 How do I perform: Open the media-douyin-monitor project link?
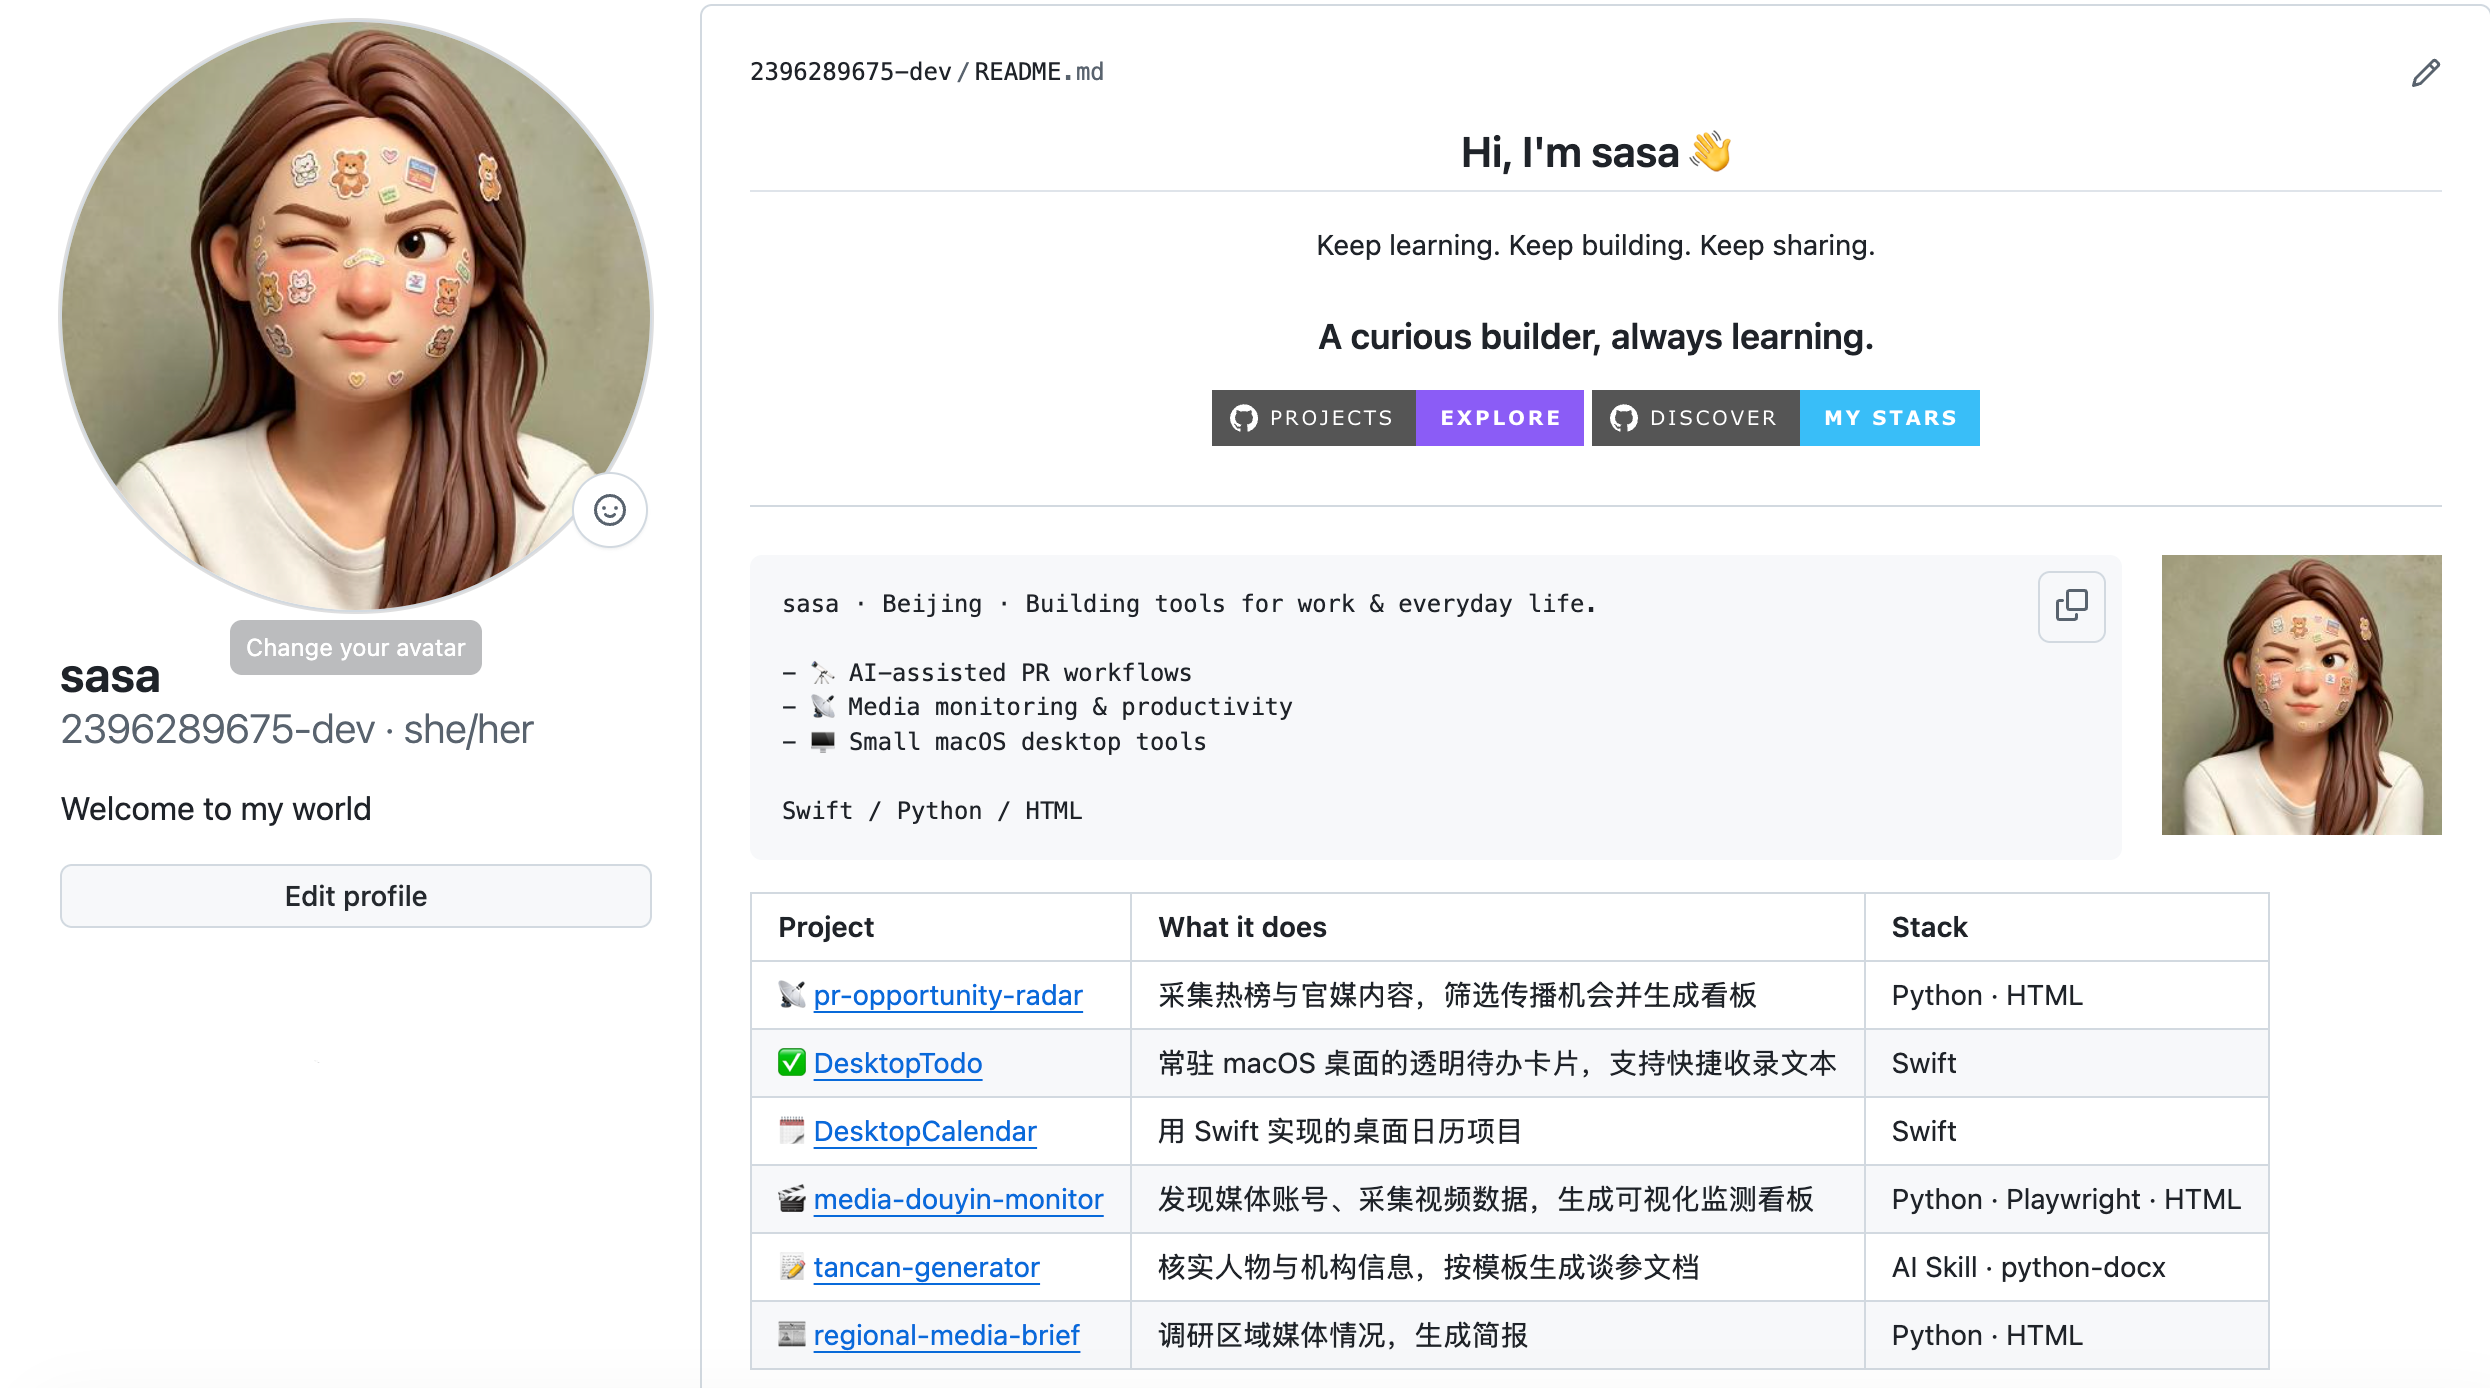[958, 1199]
